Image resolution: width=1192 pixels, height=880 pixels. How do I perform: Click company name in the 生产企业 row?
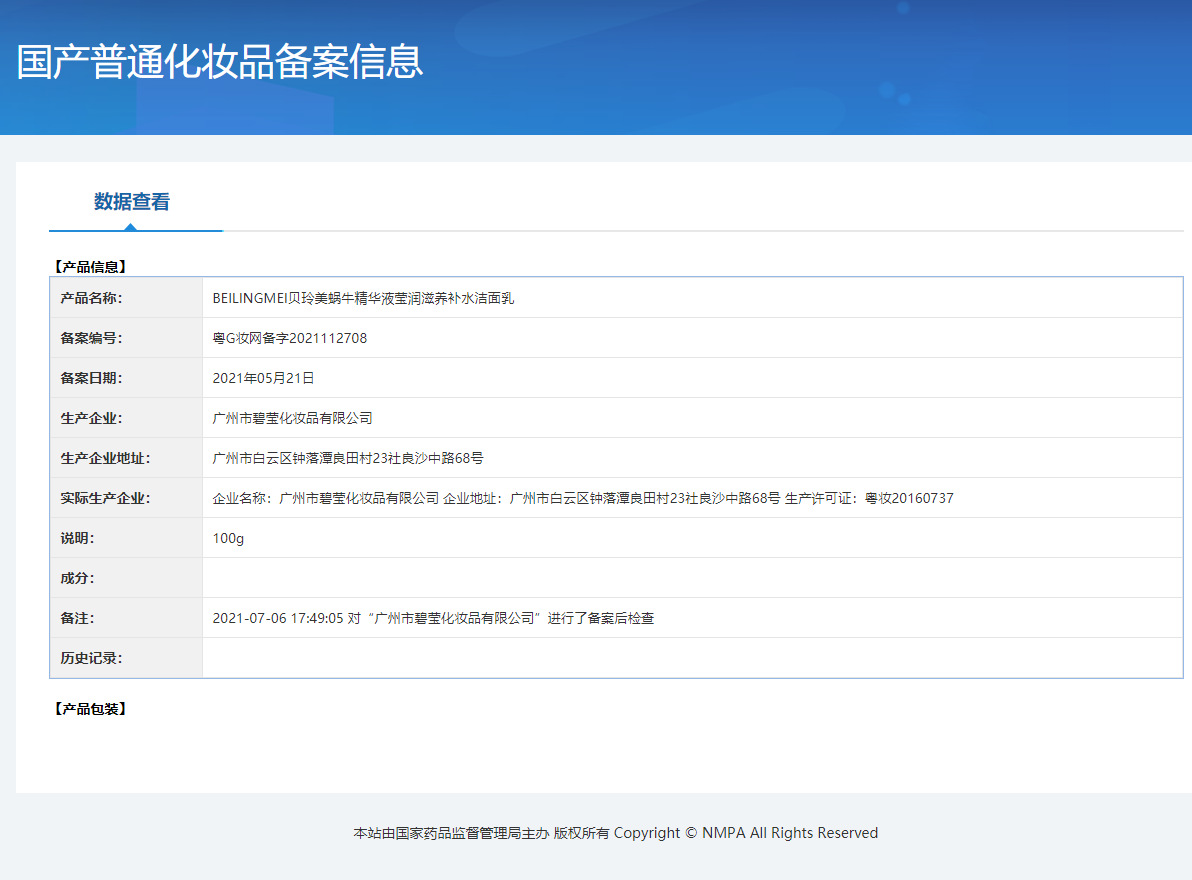(x=292, y=418)
